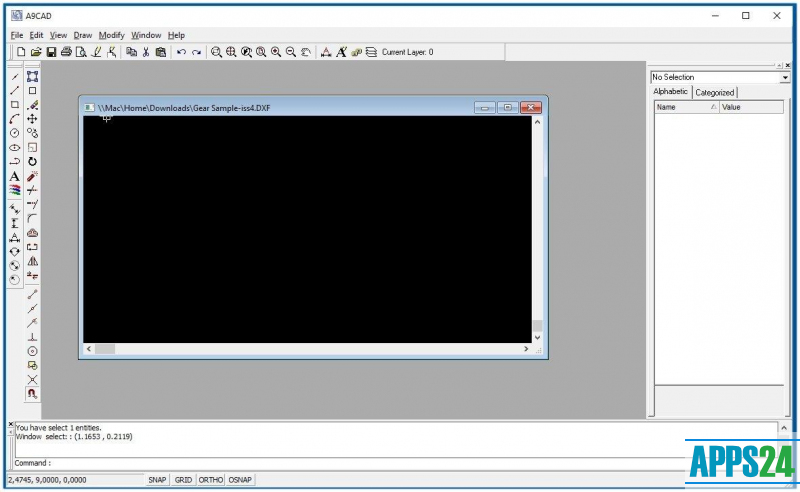Select the Fillet tool icon
The image size is (800, 492).
coord(33,218)
